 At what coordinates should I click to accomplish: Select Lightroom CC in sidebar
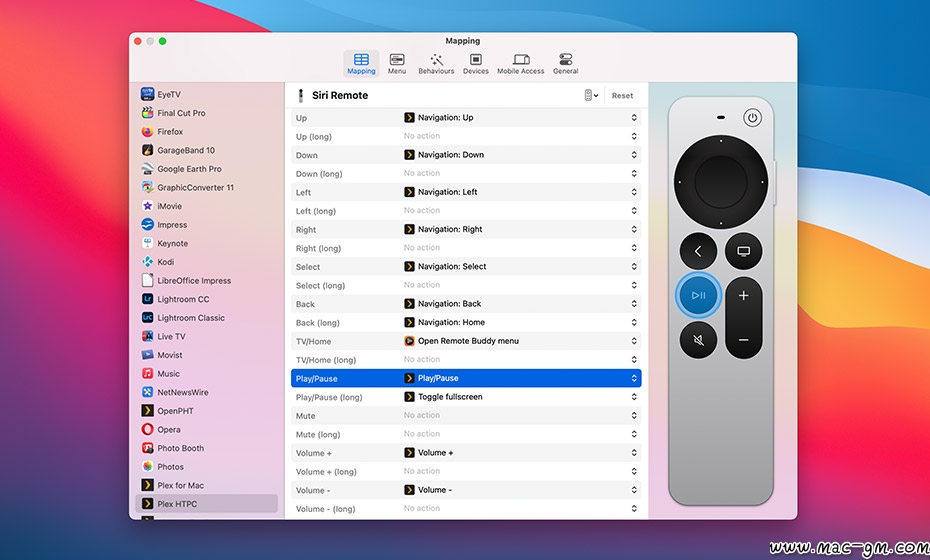click(206, 299)
